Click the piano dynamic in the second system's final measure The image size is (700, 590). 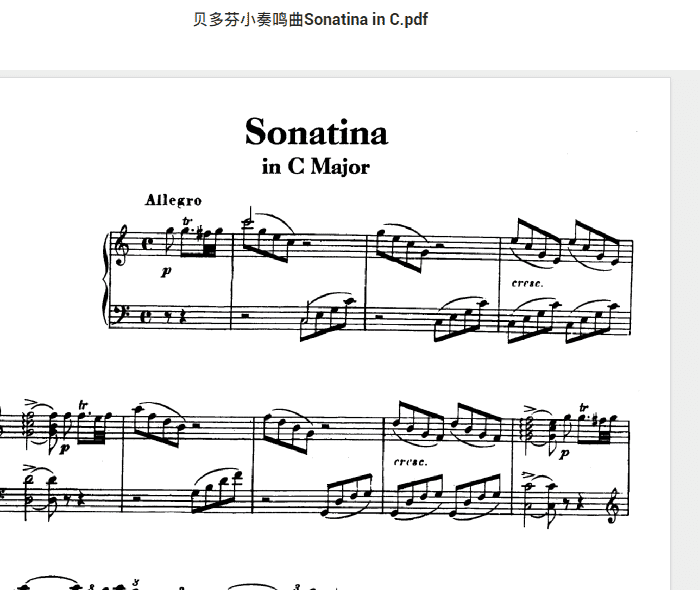(x=564, y=453)
